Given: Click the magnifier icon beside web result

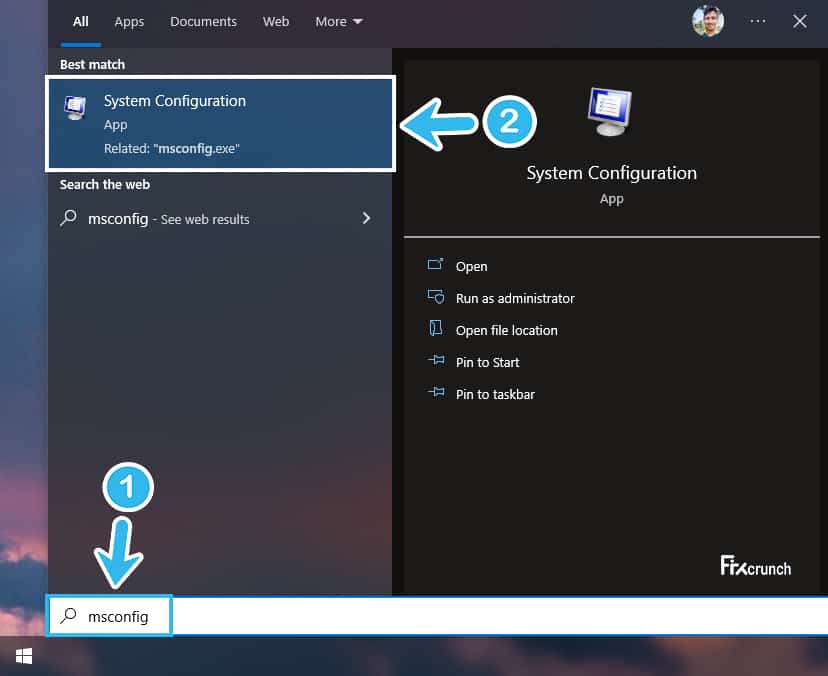Looking at the screenshot, I should [x=69, y=218].
